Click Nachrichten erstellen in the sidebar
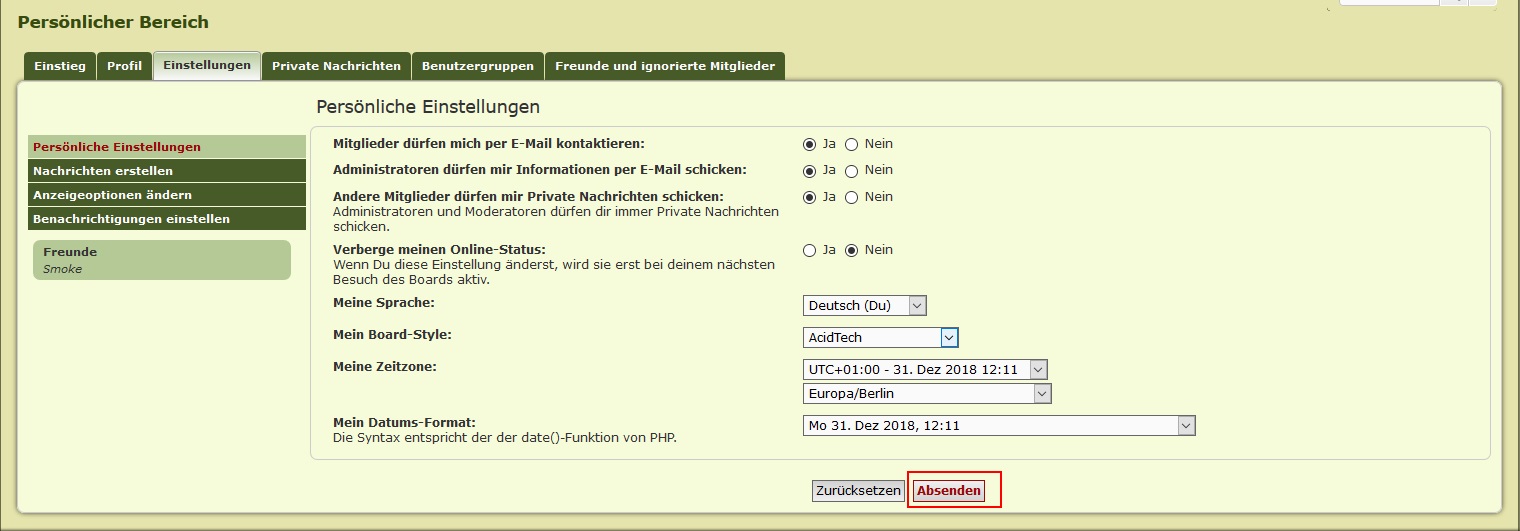 tap(103, 171)
